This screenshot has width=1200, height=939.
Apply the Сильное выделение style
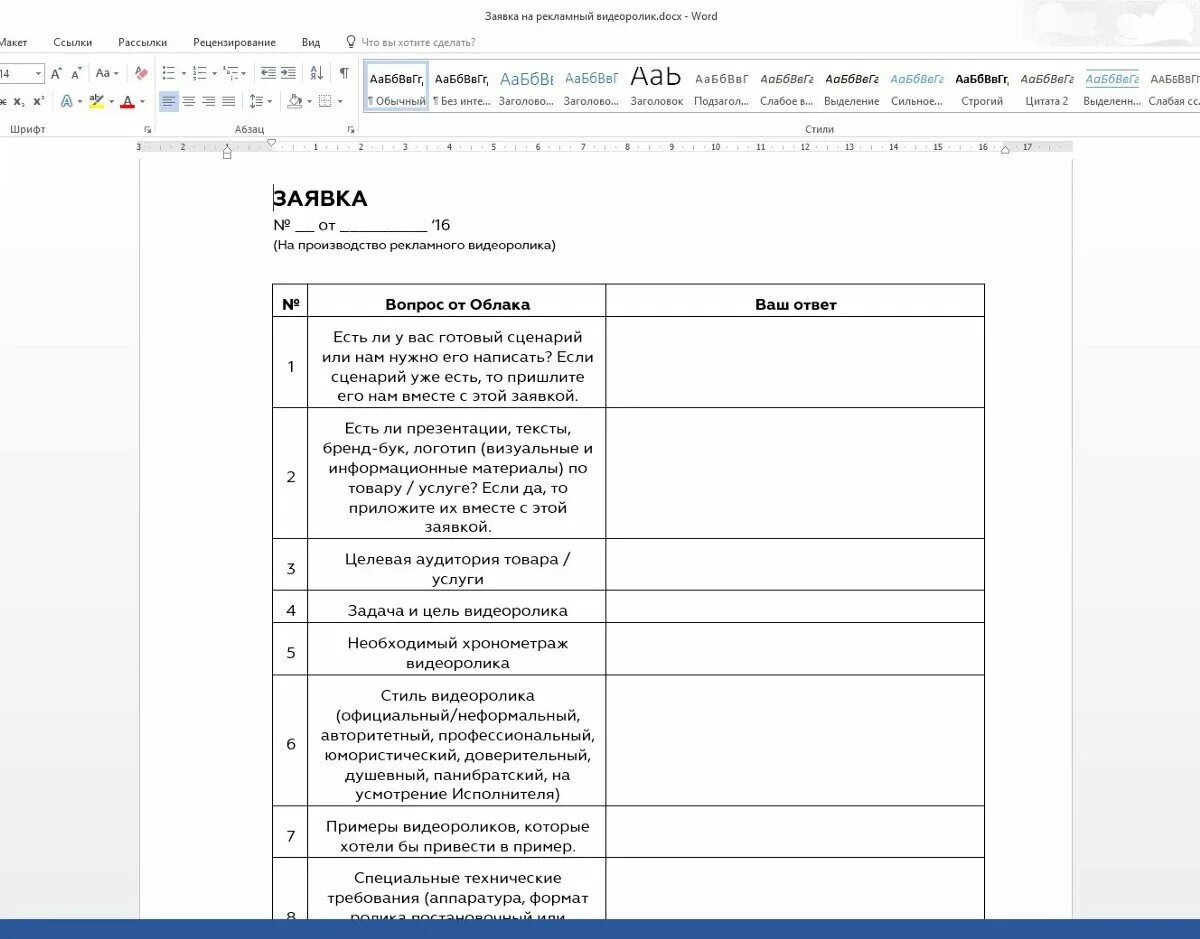click(x=917, y=87)
